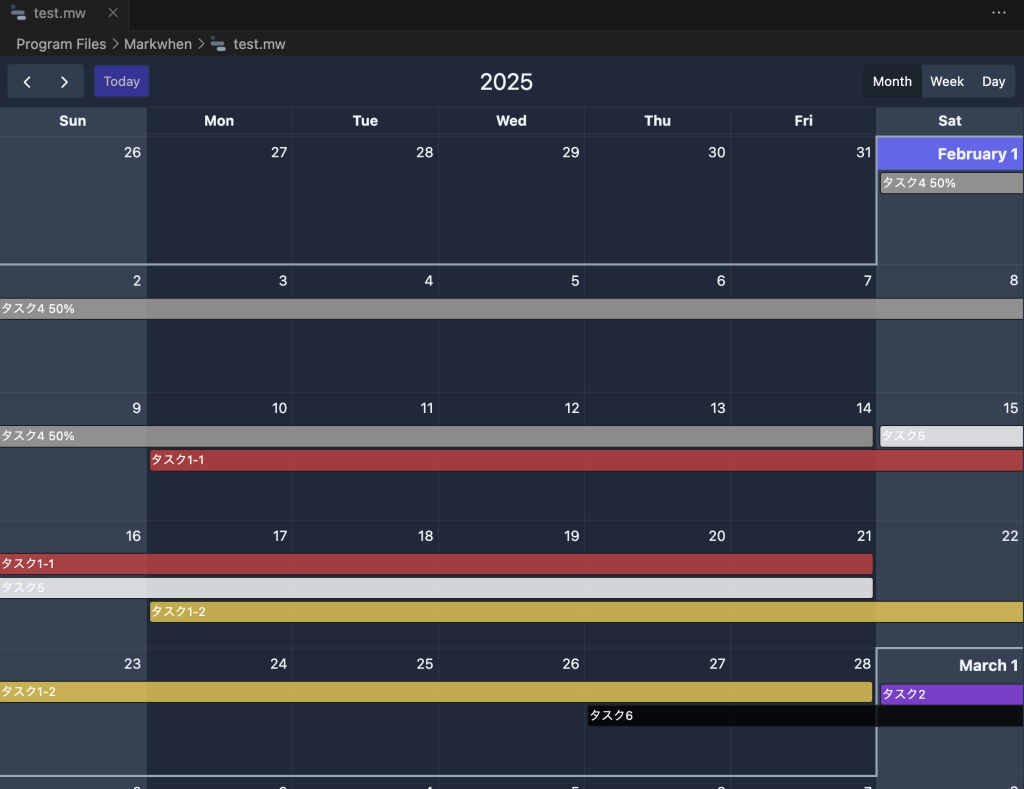Go to the previous month with left chevron
This screenshot has width=1024, height=789.
click(x=27, y=82)
